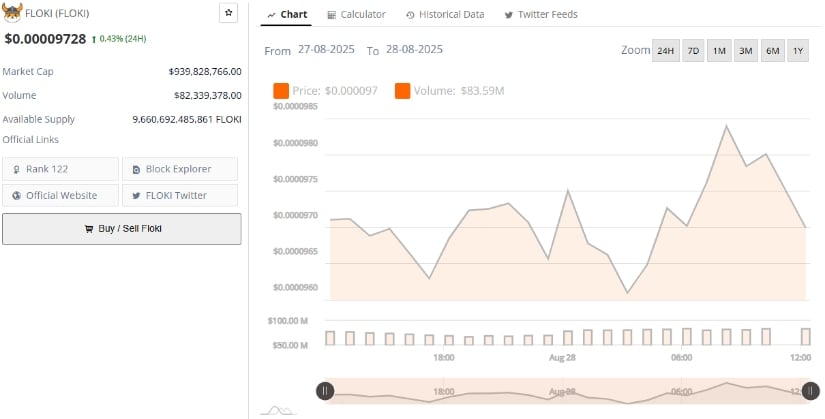Grab the left range slider handle

tap(325, 391)
